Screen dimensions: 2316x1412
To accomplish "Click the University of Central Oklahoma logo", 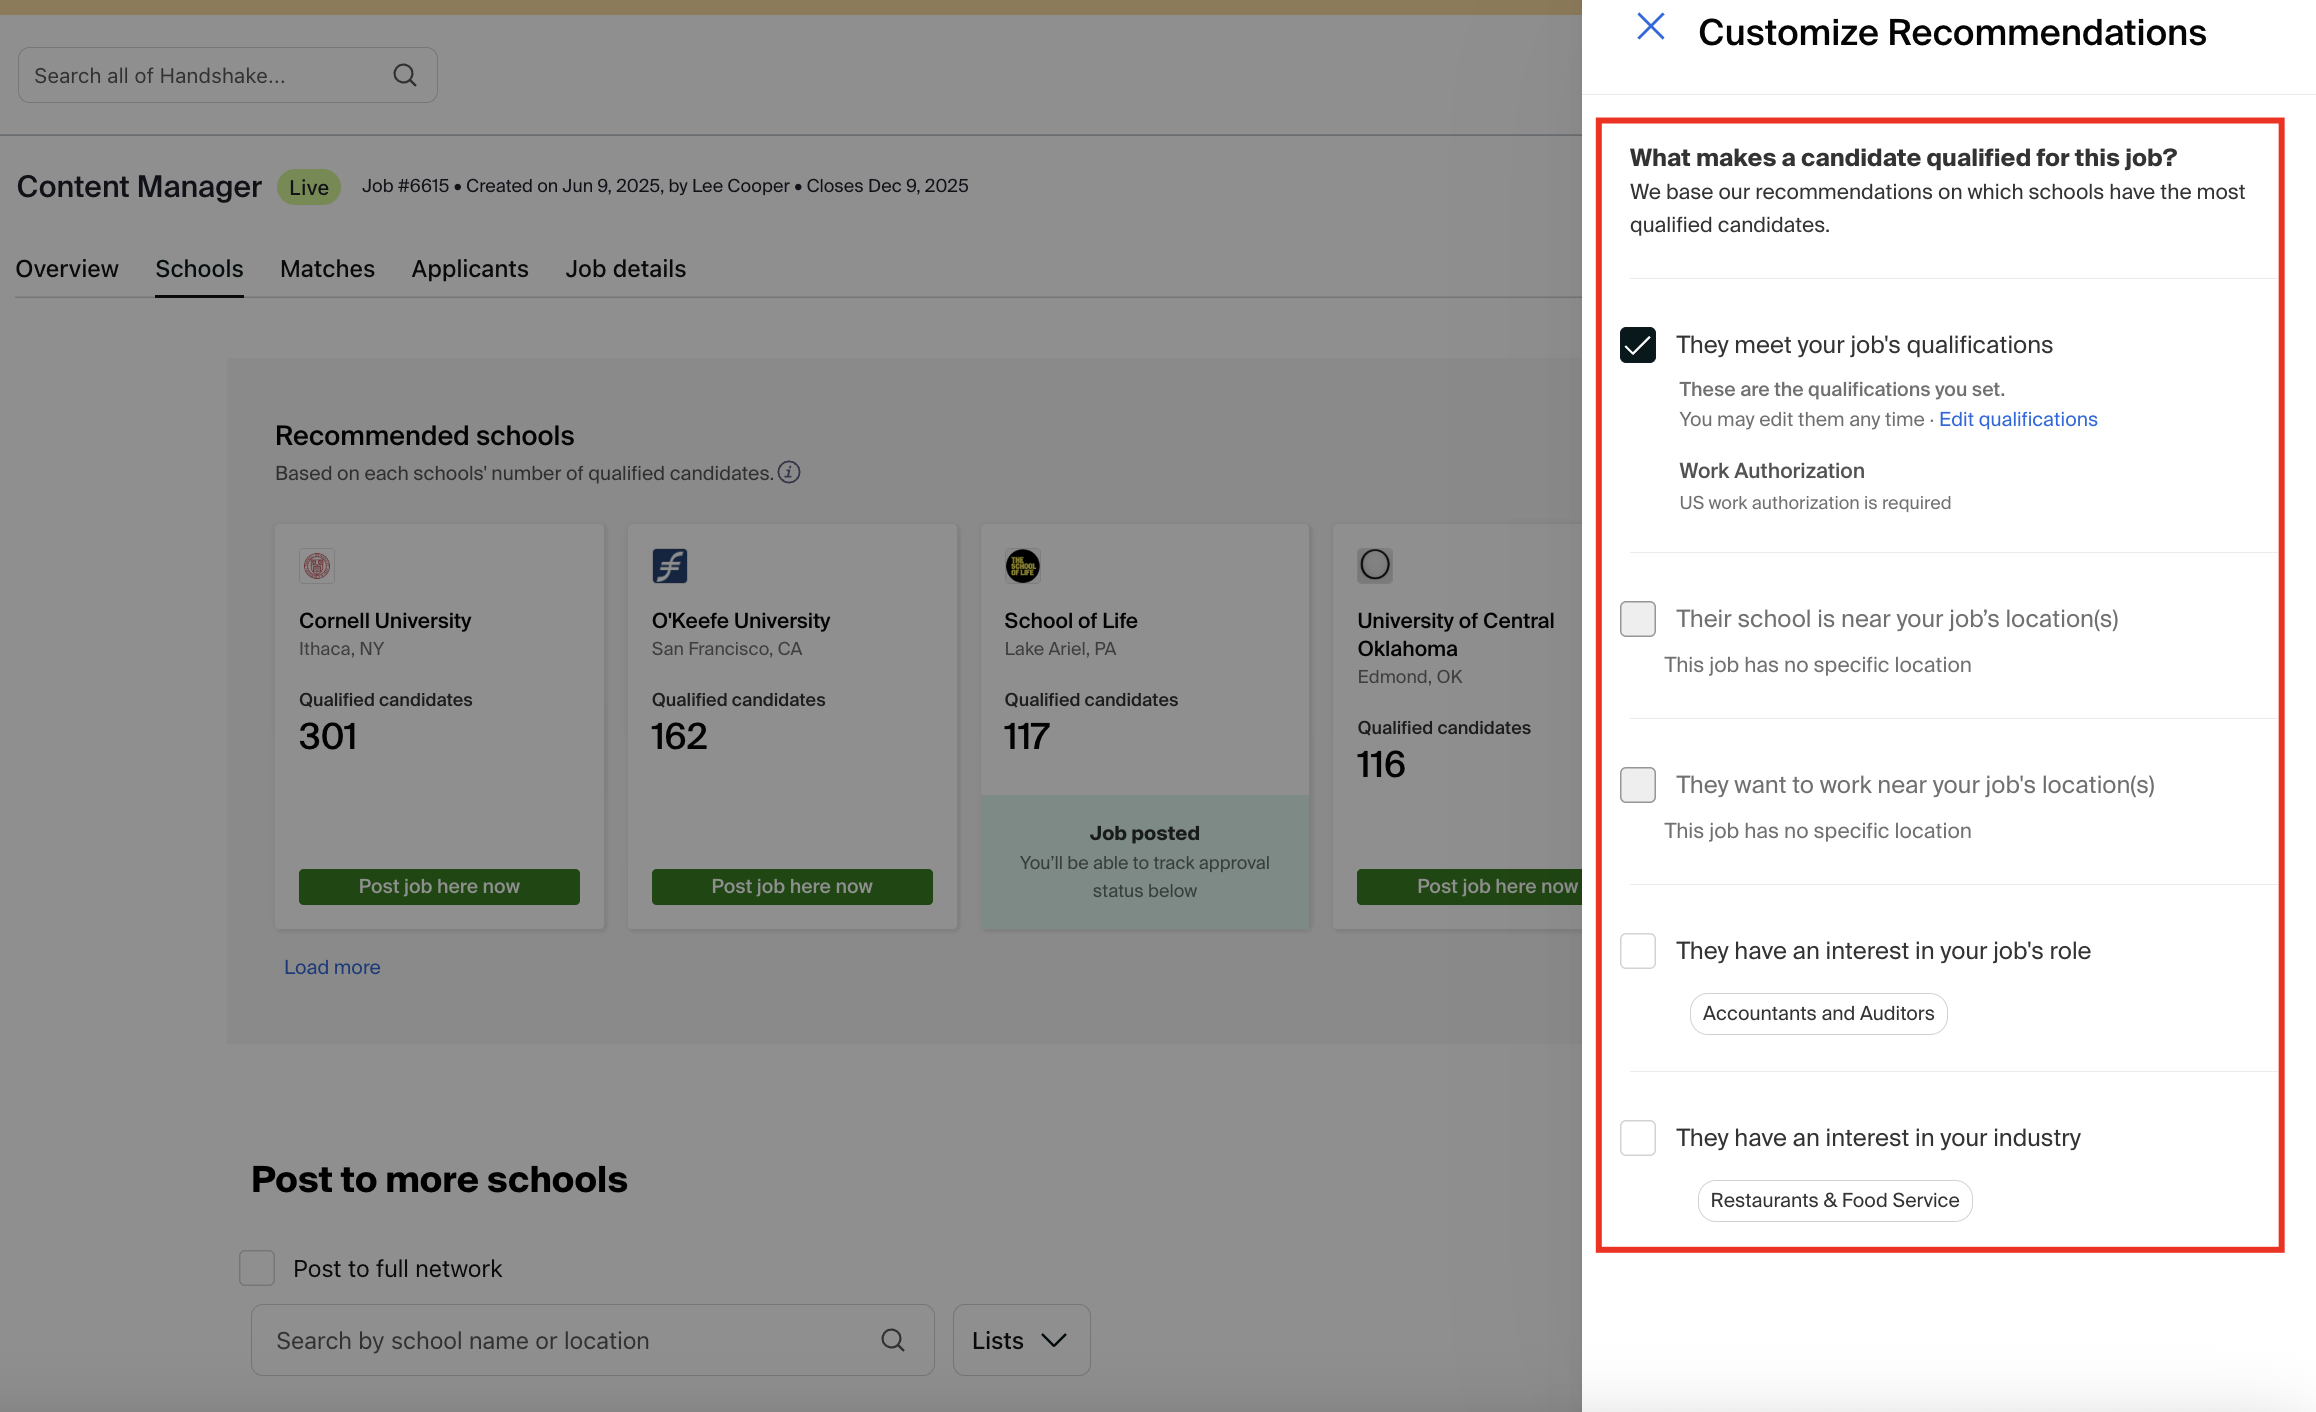I will tap(1375, 565).
